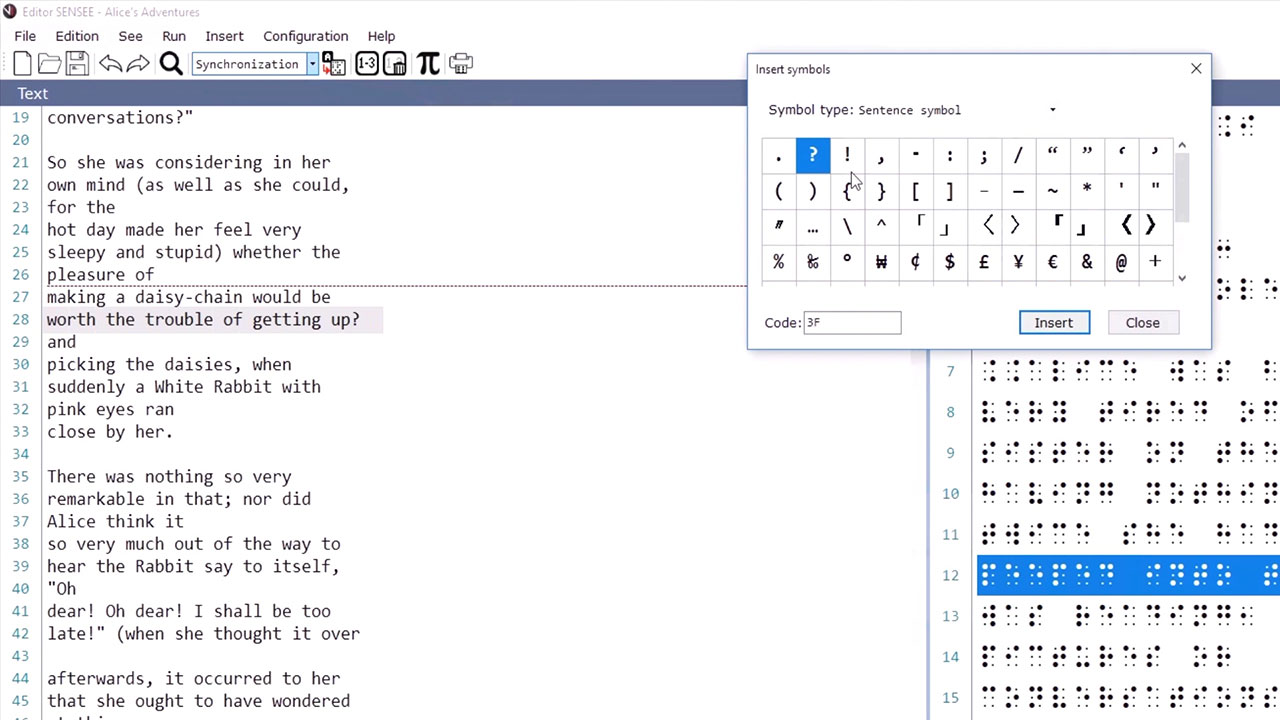Open the pi math editor icon
Screen dimensions: 1280x720
tap(428, 64)
